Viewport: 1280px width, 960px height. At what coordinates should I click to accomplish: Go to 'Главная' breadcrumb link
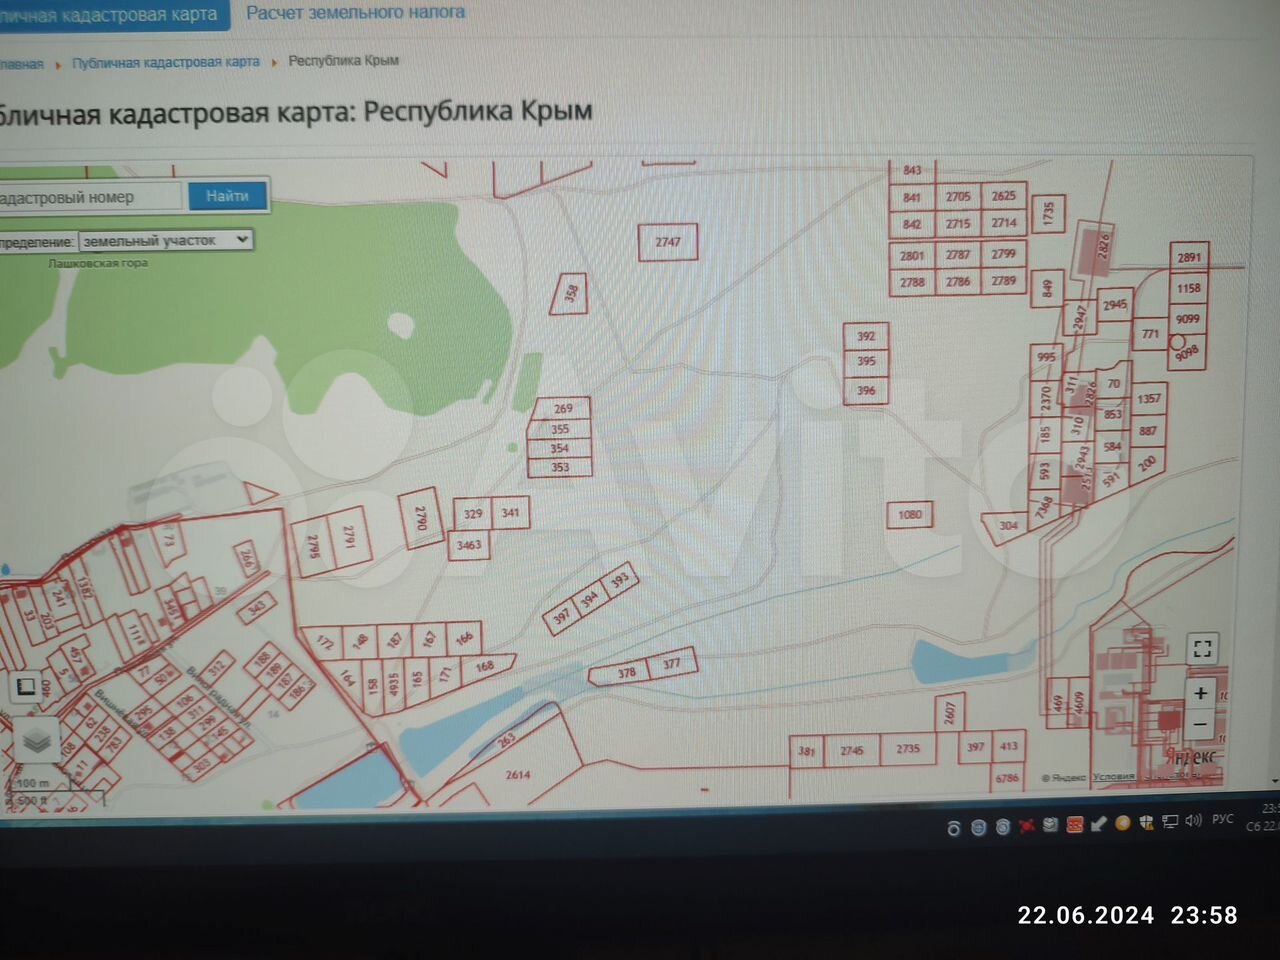[x=20, y=64]
